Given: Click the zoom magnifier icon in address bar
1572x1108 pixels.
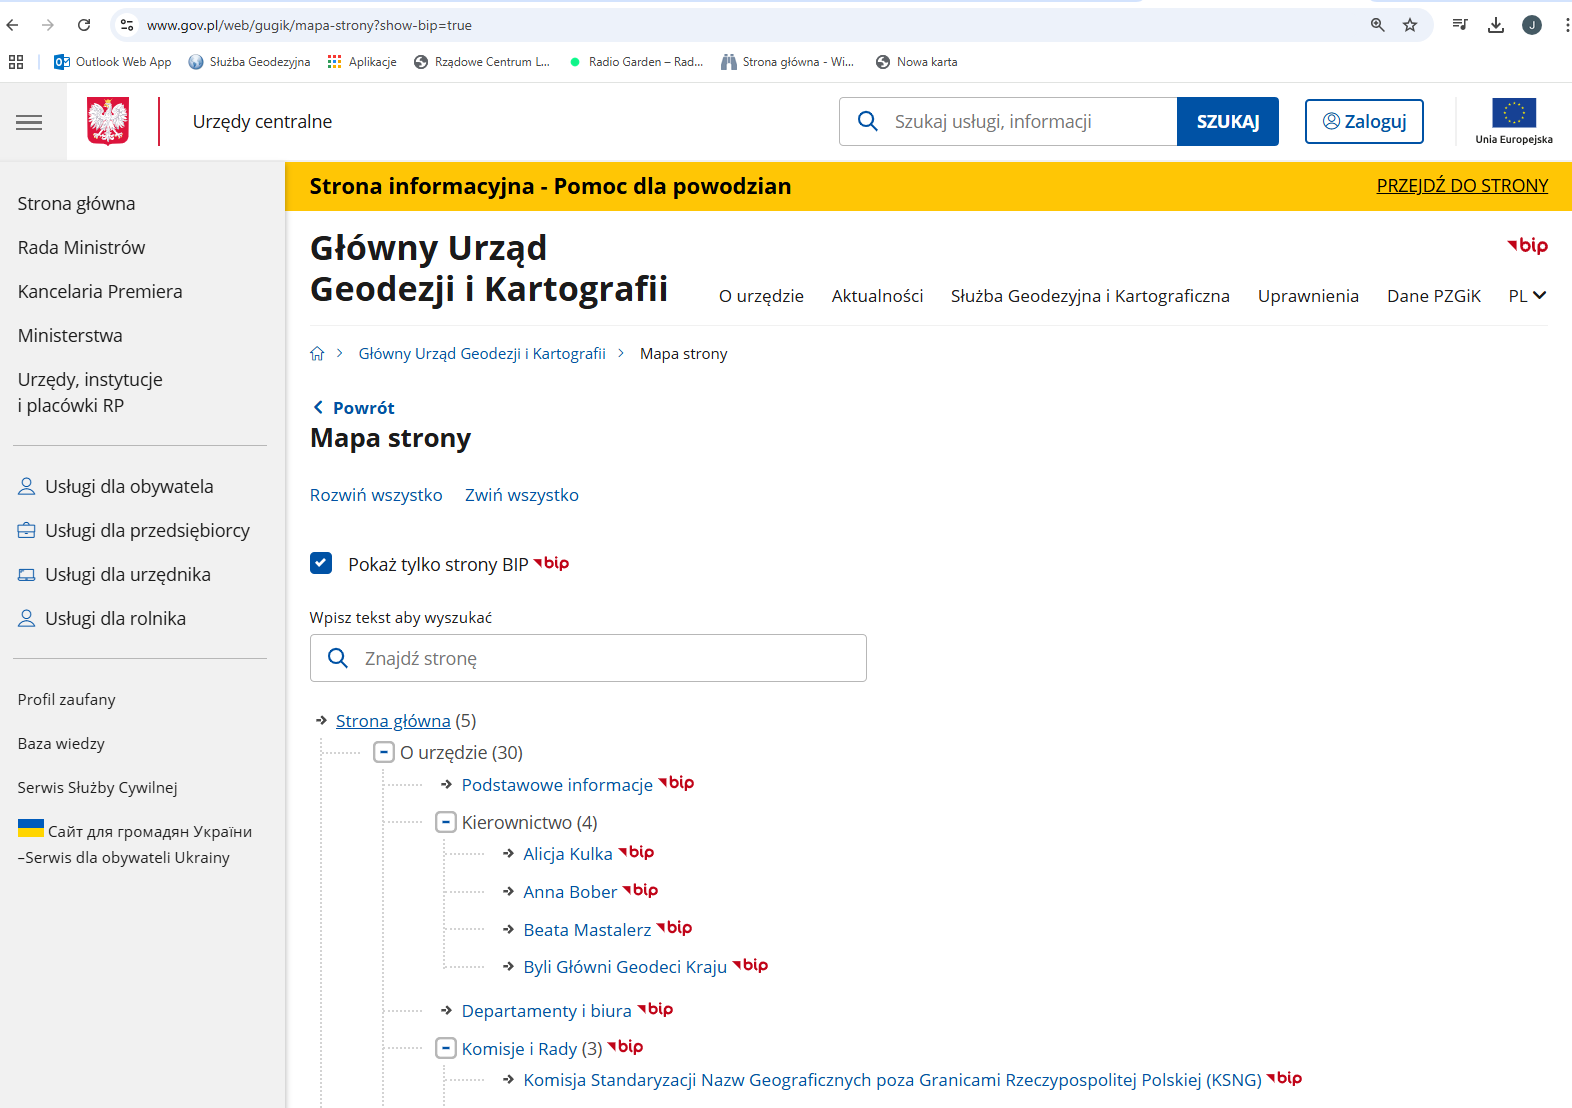Looking at the screenshot, I should click(x=1377, y=25).
